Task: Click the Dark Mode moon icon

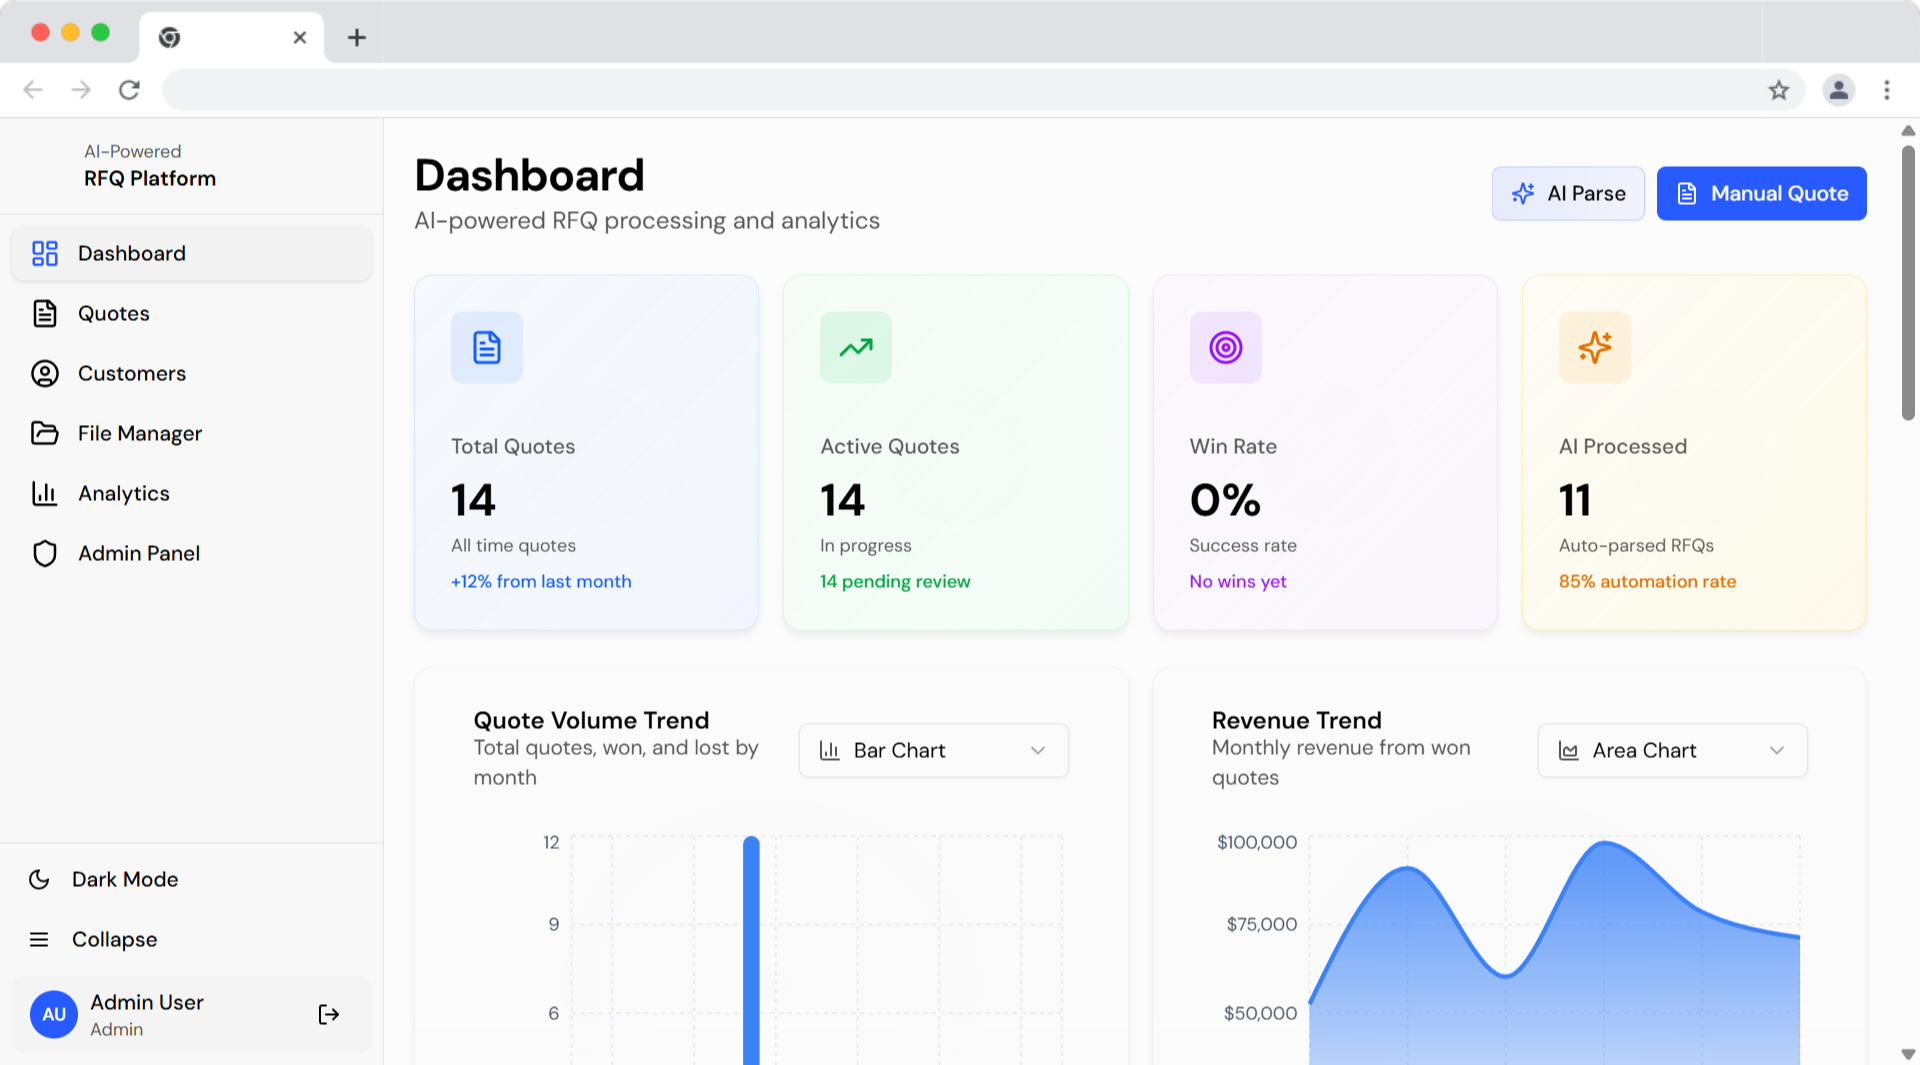Action: [39, 879]
